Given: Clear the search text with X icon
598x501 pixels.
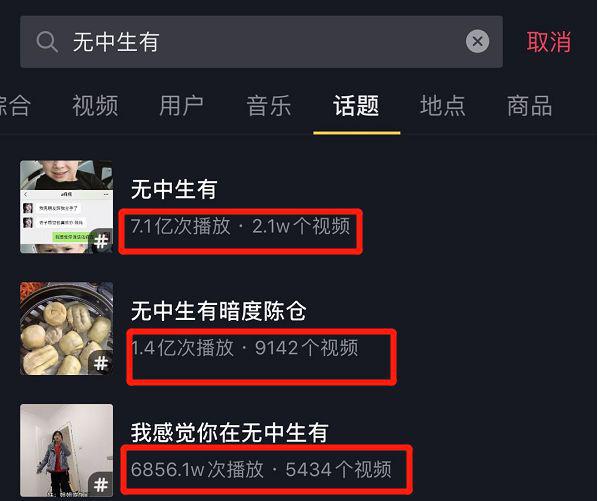Looking at the screenshot, I should tap(477, 41).
